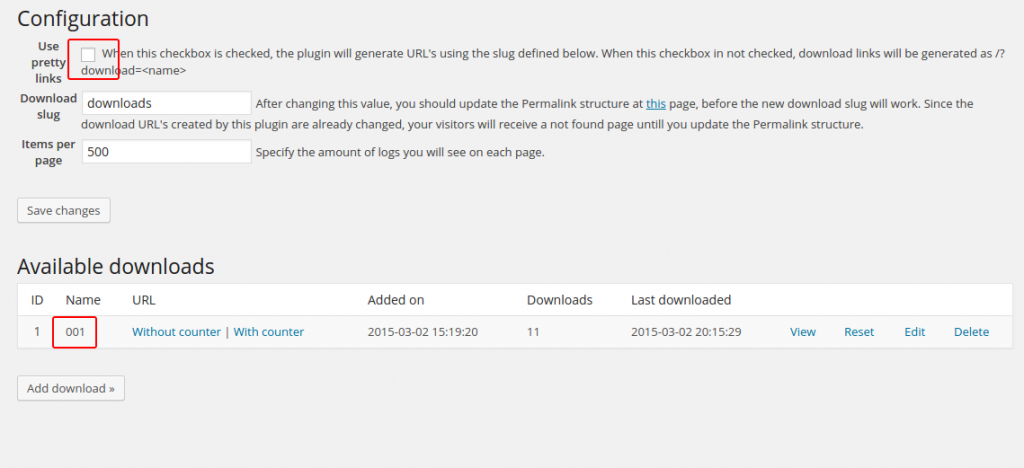
Task: Enable the Use pretty links checkbox
Action: [x=88, y=55]
